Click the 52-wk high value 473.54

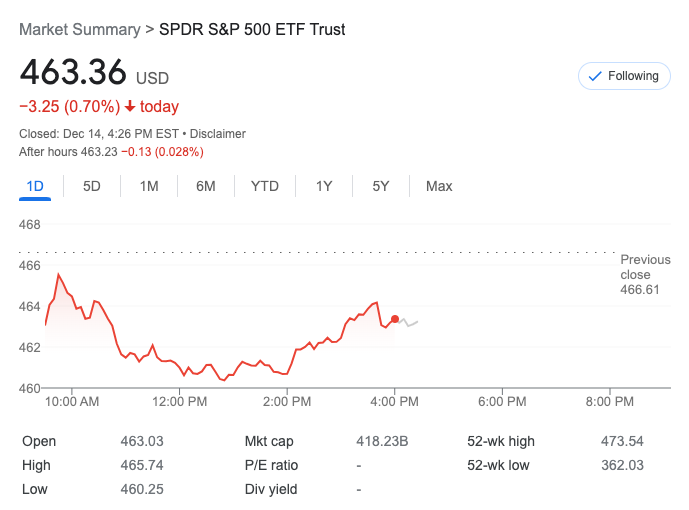[622, 441]
